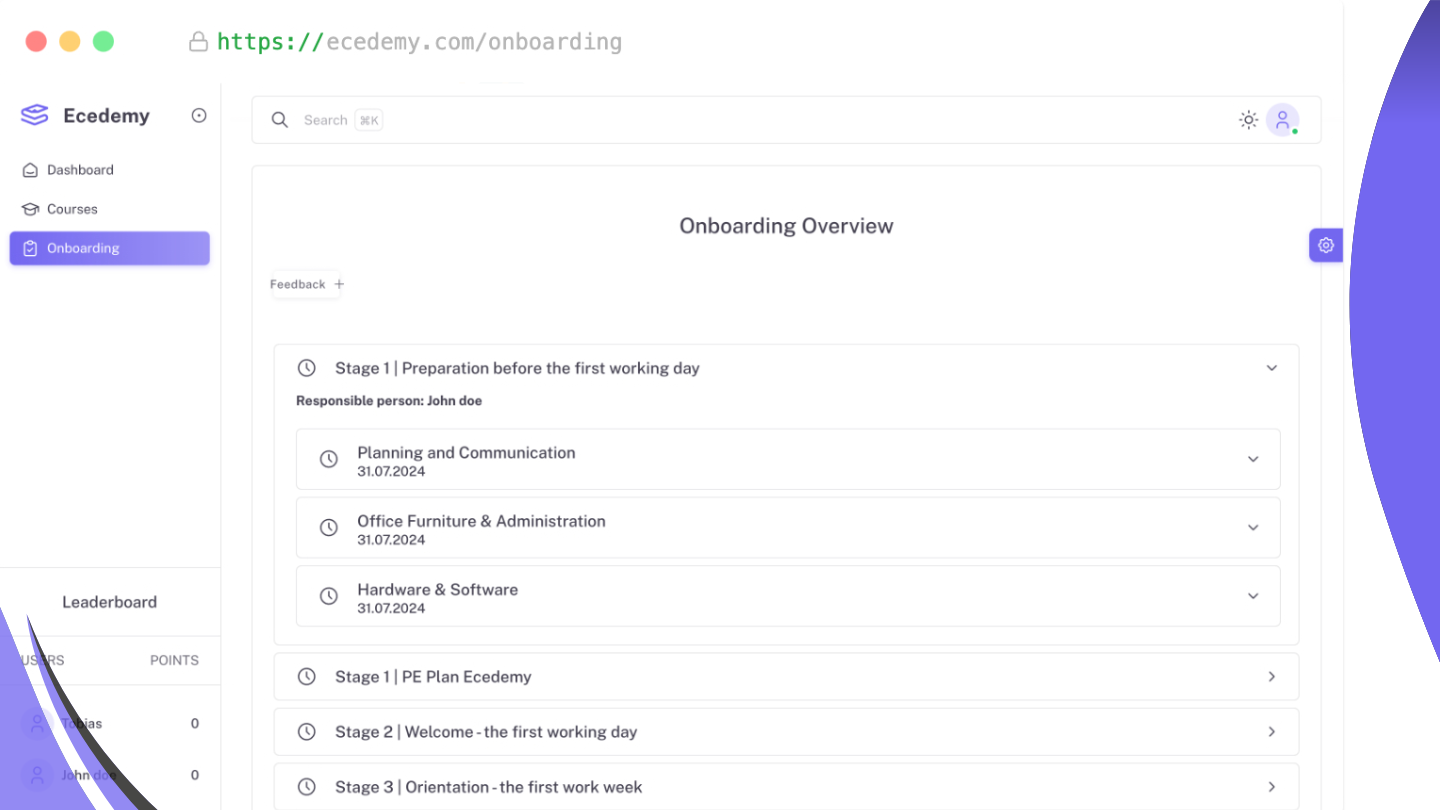This screenshot has height=810, width=1440.
Task: Click the search magnifier icon
Action: point(280,120)
